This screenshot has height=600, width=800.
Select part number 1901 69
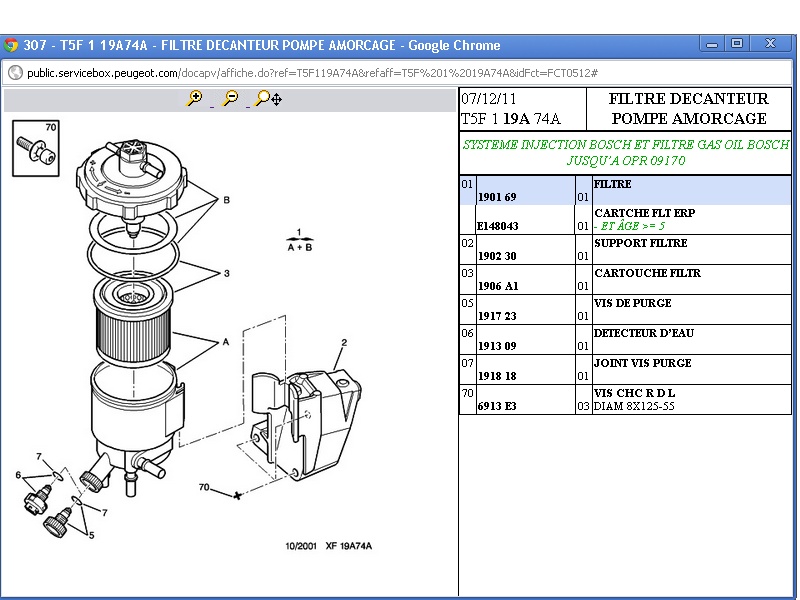(x=497, y=197)
